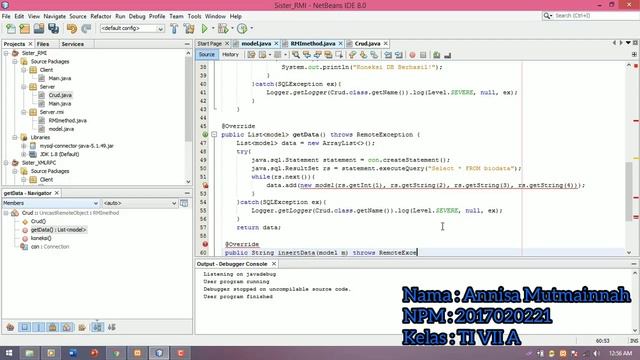Click the override glyph on line 46
The image size is (640, 360).
click(205, 134)
